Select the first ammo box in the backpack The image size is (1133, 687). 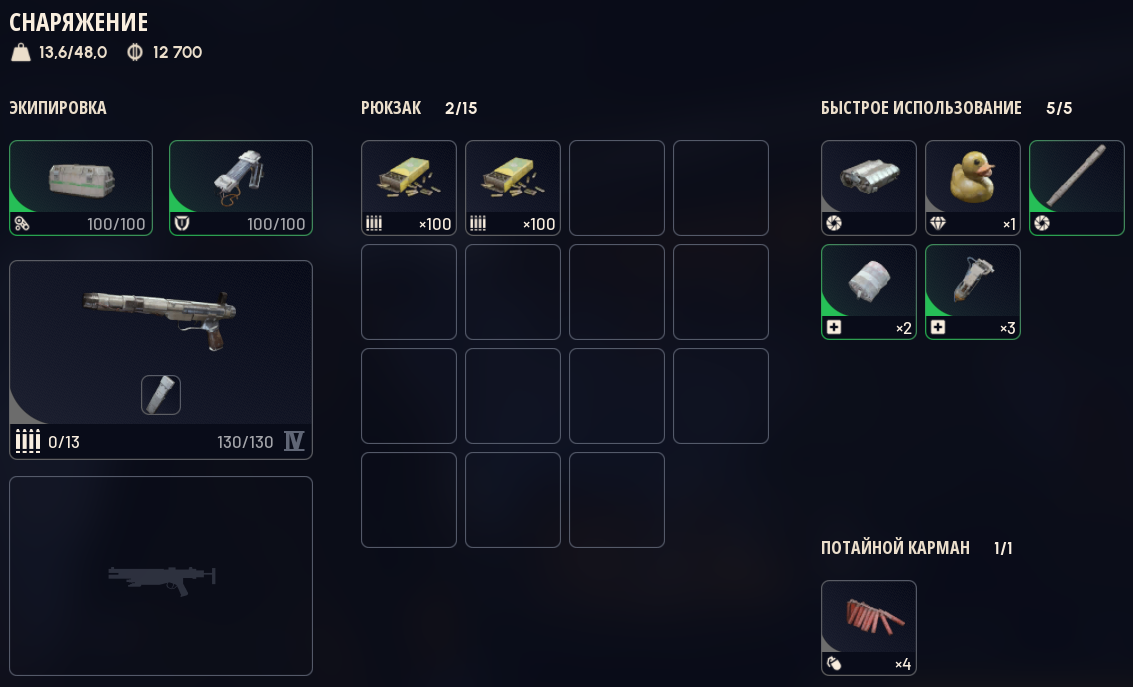tap(409, 188)
